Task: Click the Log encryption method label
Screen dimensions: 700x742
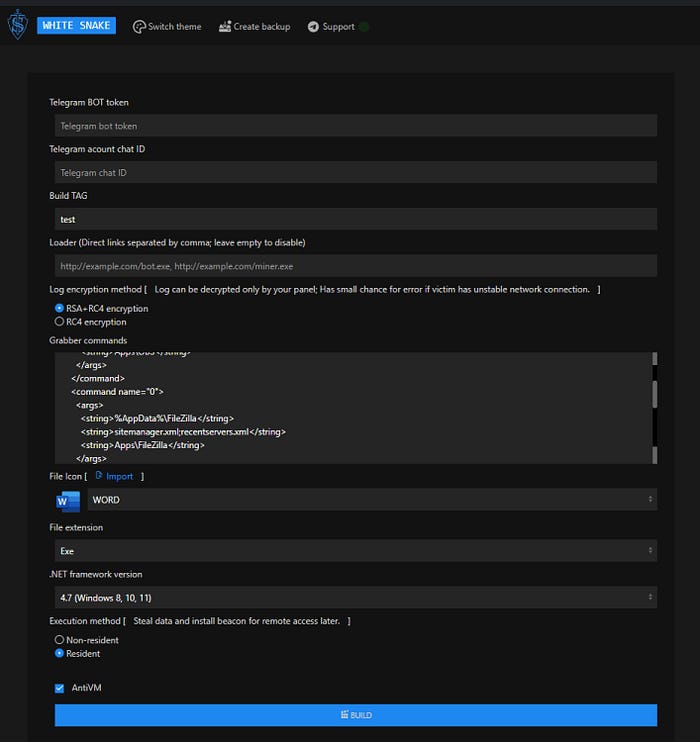Action: click(95, 289)
